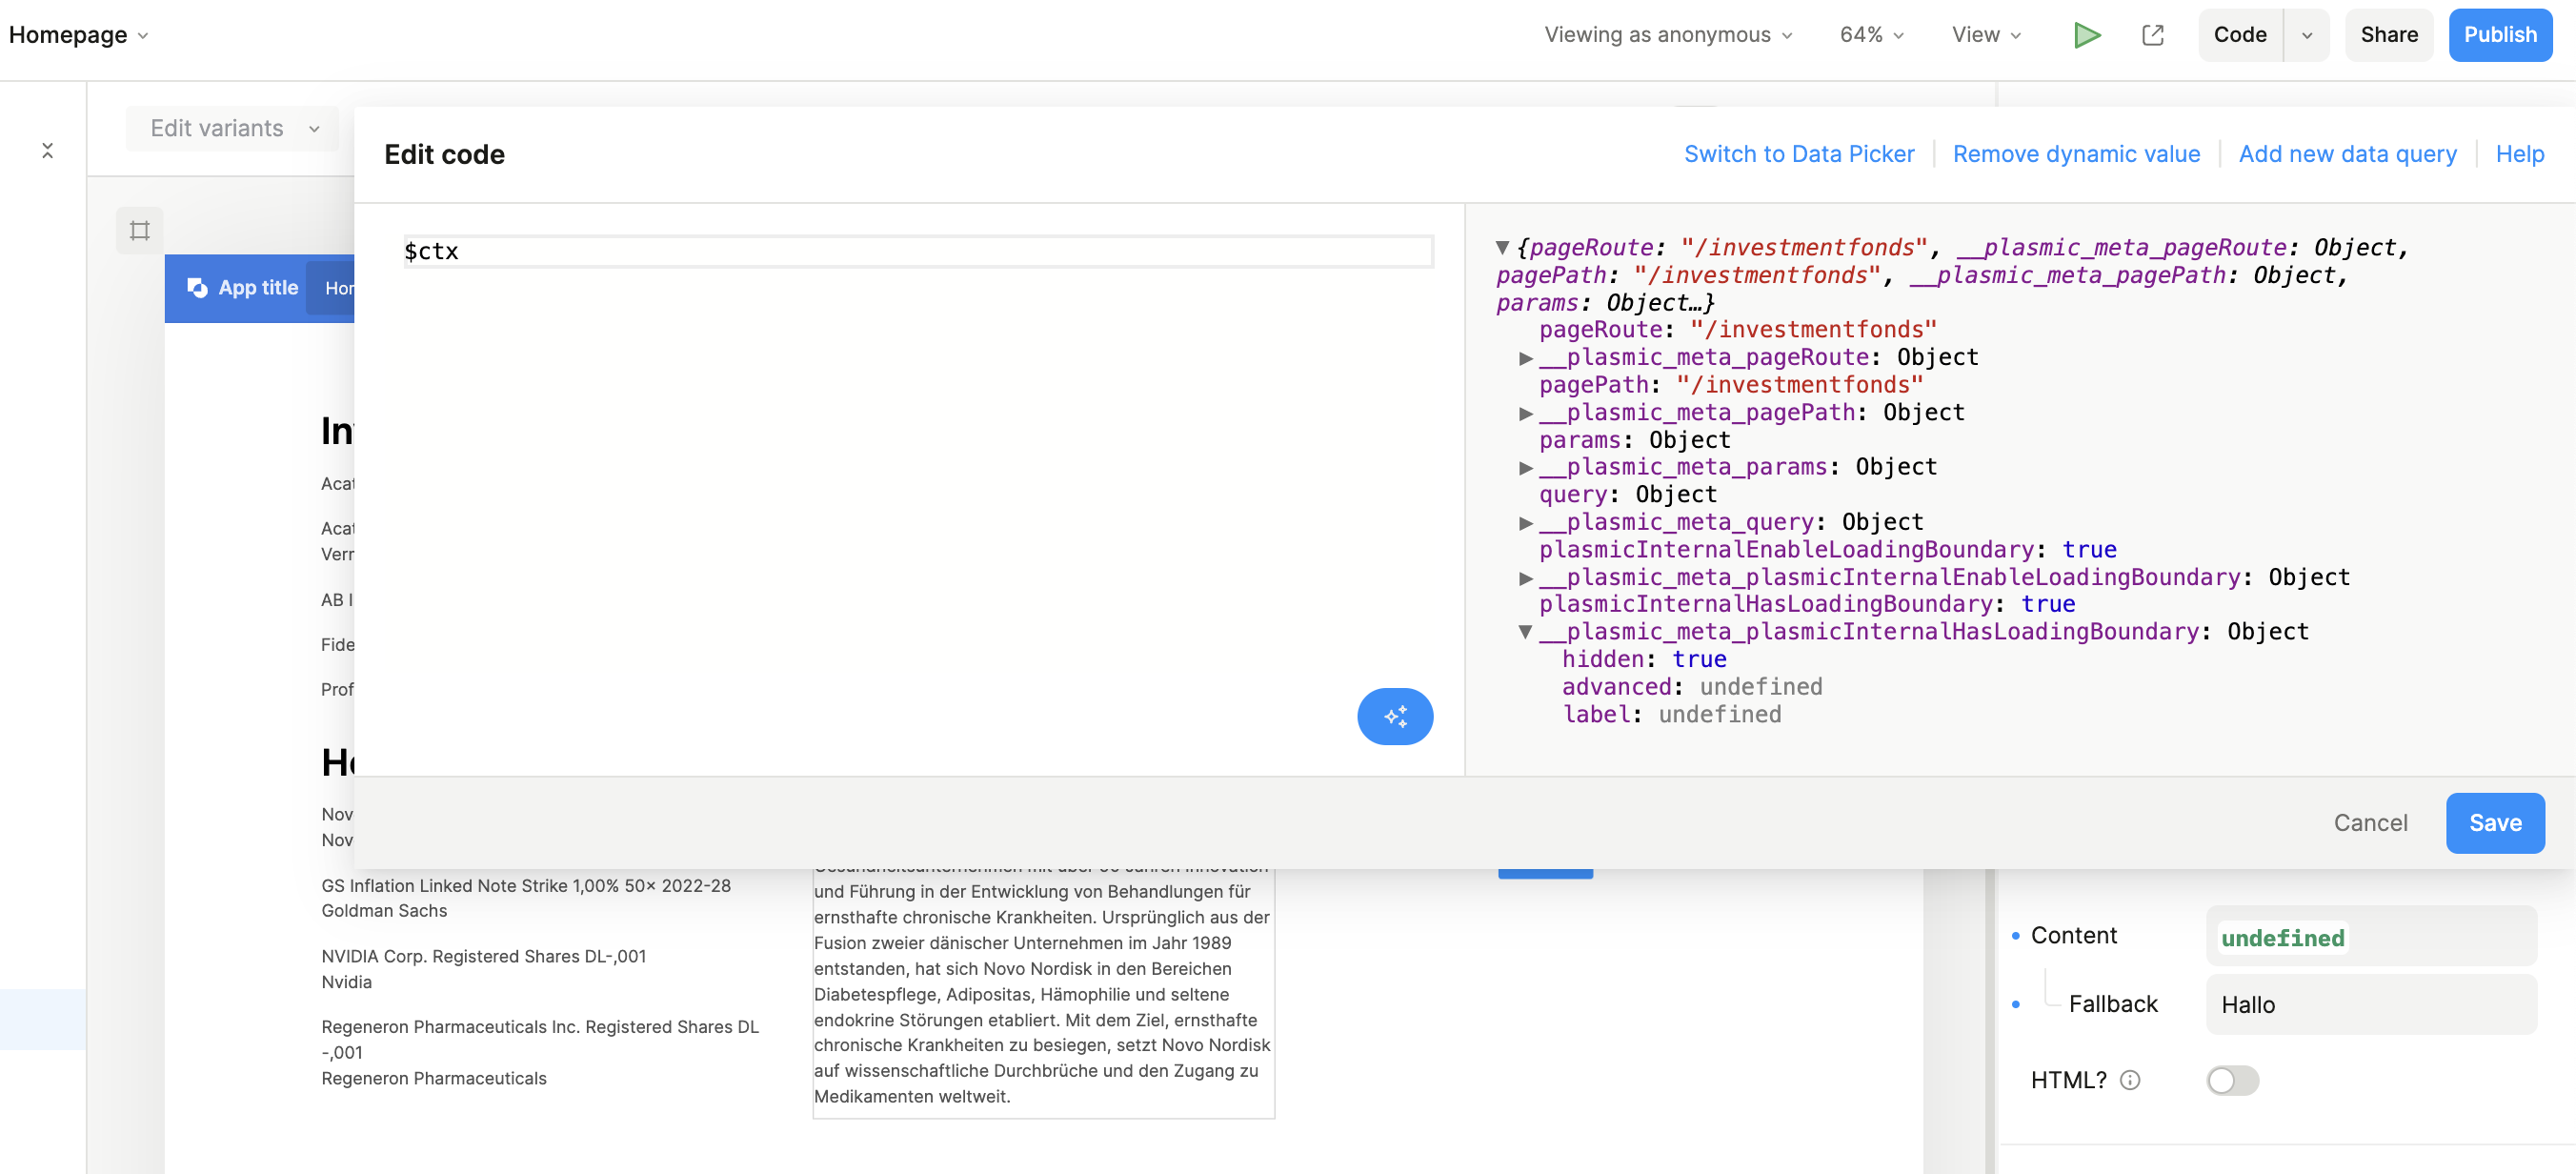Toggle the HTML? switch
The image size is (2576, 1174).
[x=2232, y=1080]
